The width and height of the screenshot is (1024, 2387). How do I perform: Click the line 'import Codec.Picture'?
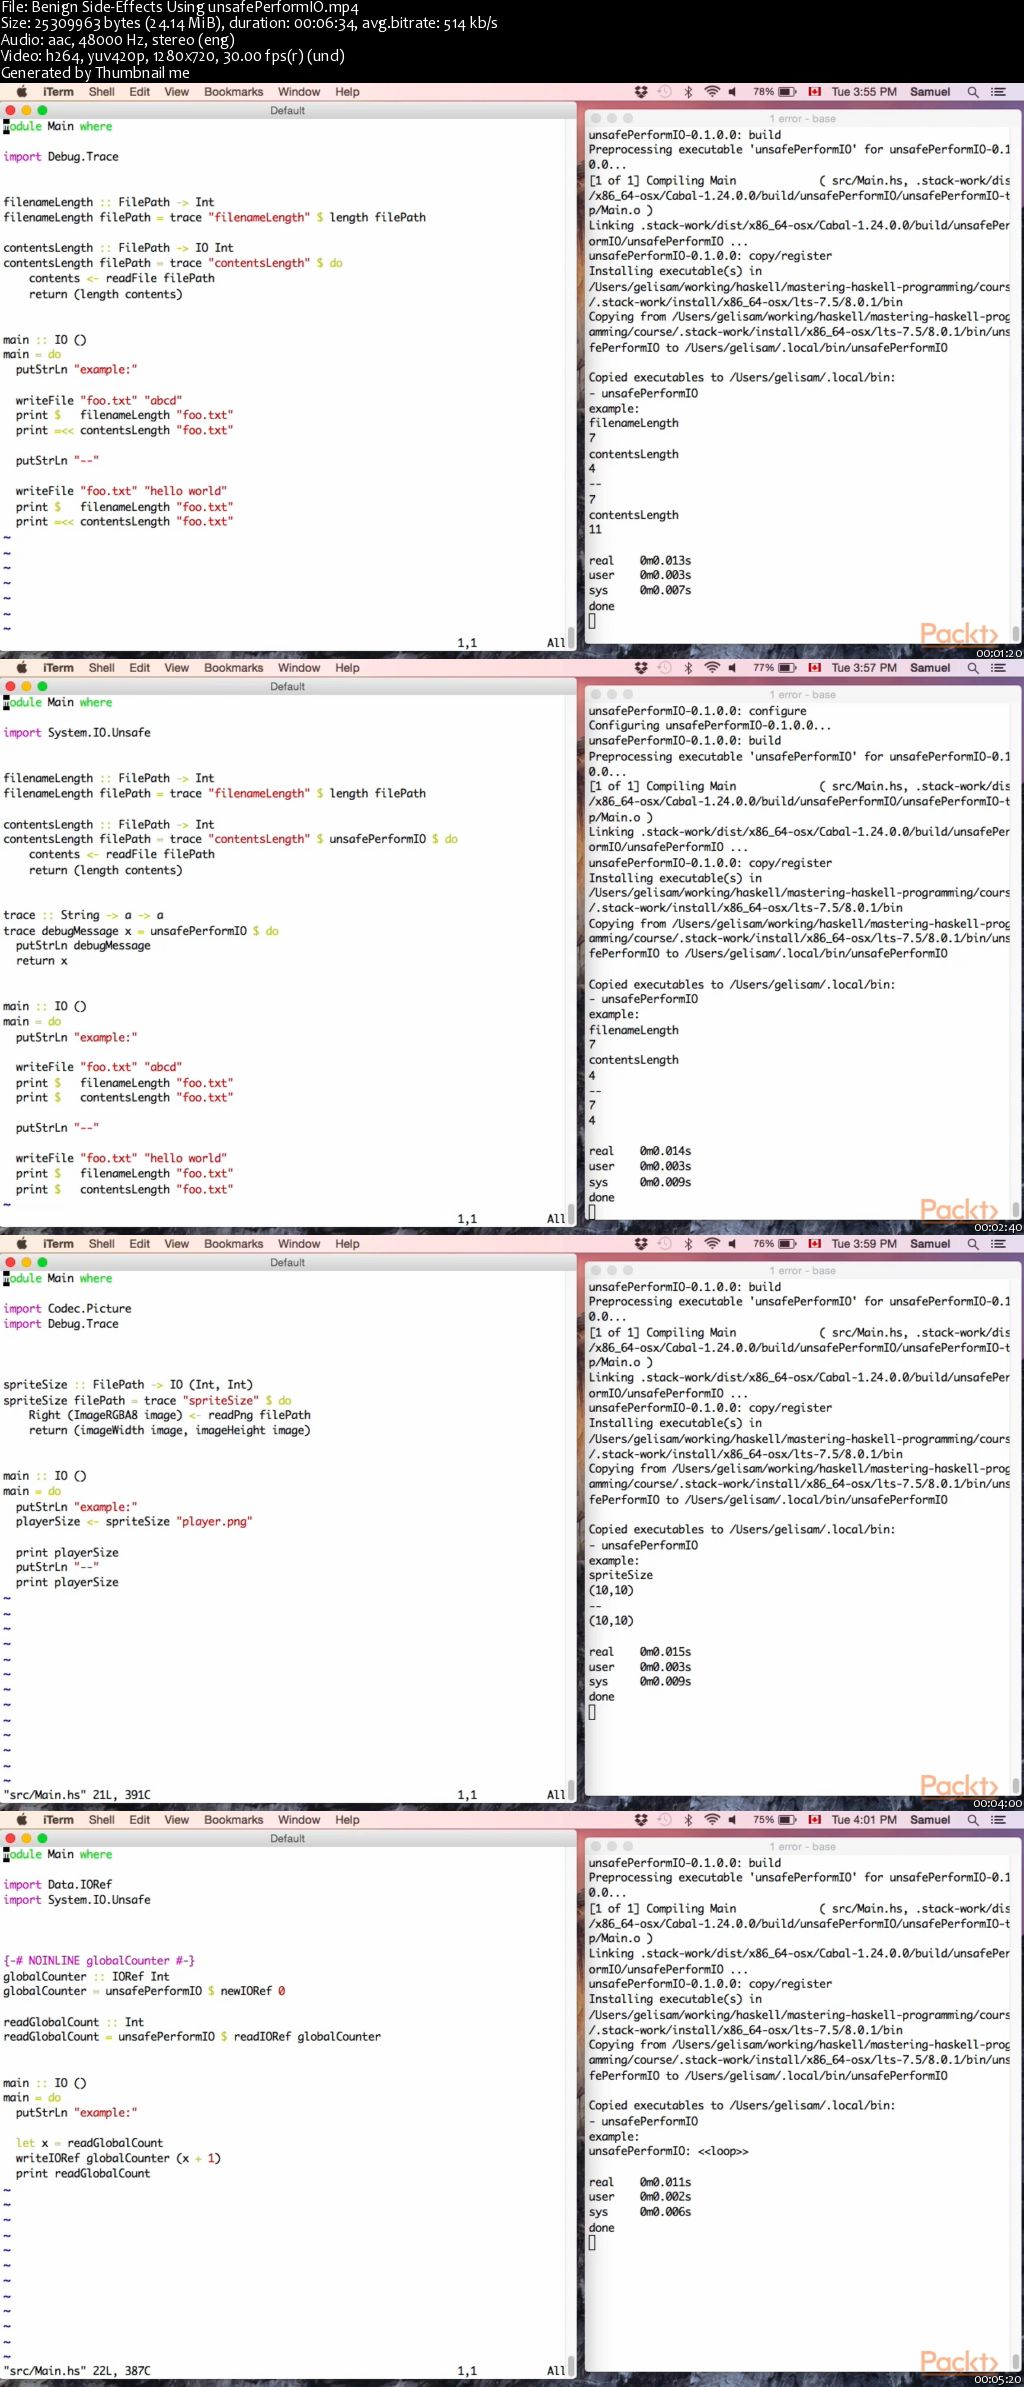point(67,1308)
